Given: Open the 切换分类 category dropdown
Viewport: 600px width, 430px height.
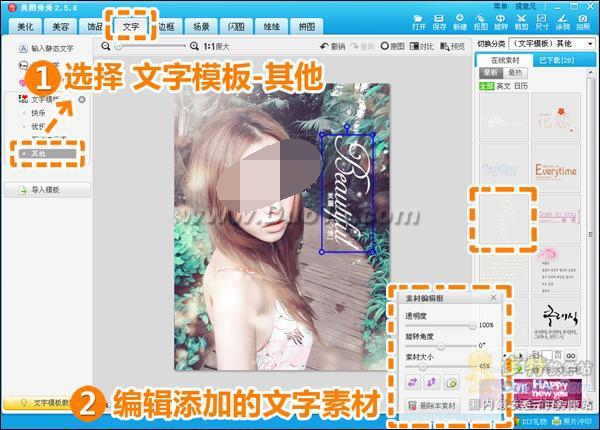Looking at the screenshot, I should click(x=553, y=44).
